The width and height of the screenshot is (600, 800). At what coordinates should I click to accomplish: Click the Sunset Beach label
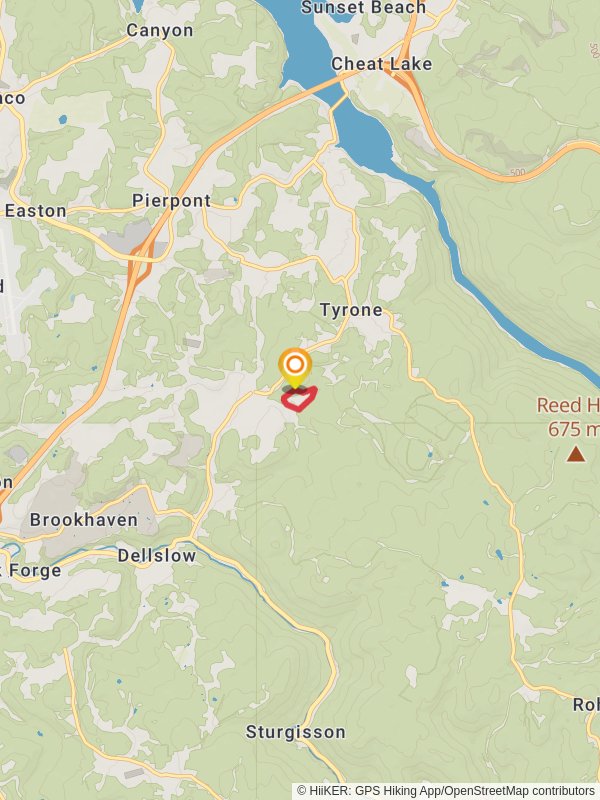point(363,8)
